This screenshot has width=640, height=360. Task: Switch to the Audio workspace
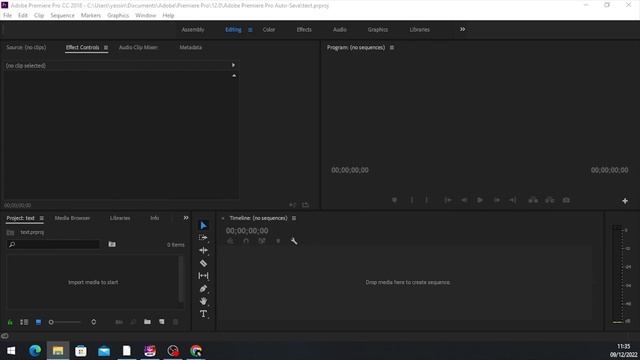click(x=340, y=29)
